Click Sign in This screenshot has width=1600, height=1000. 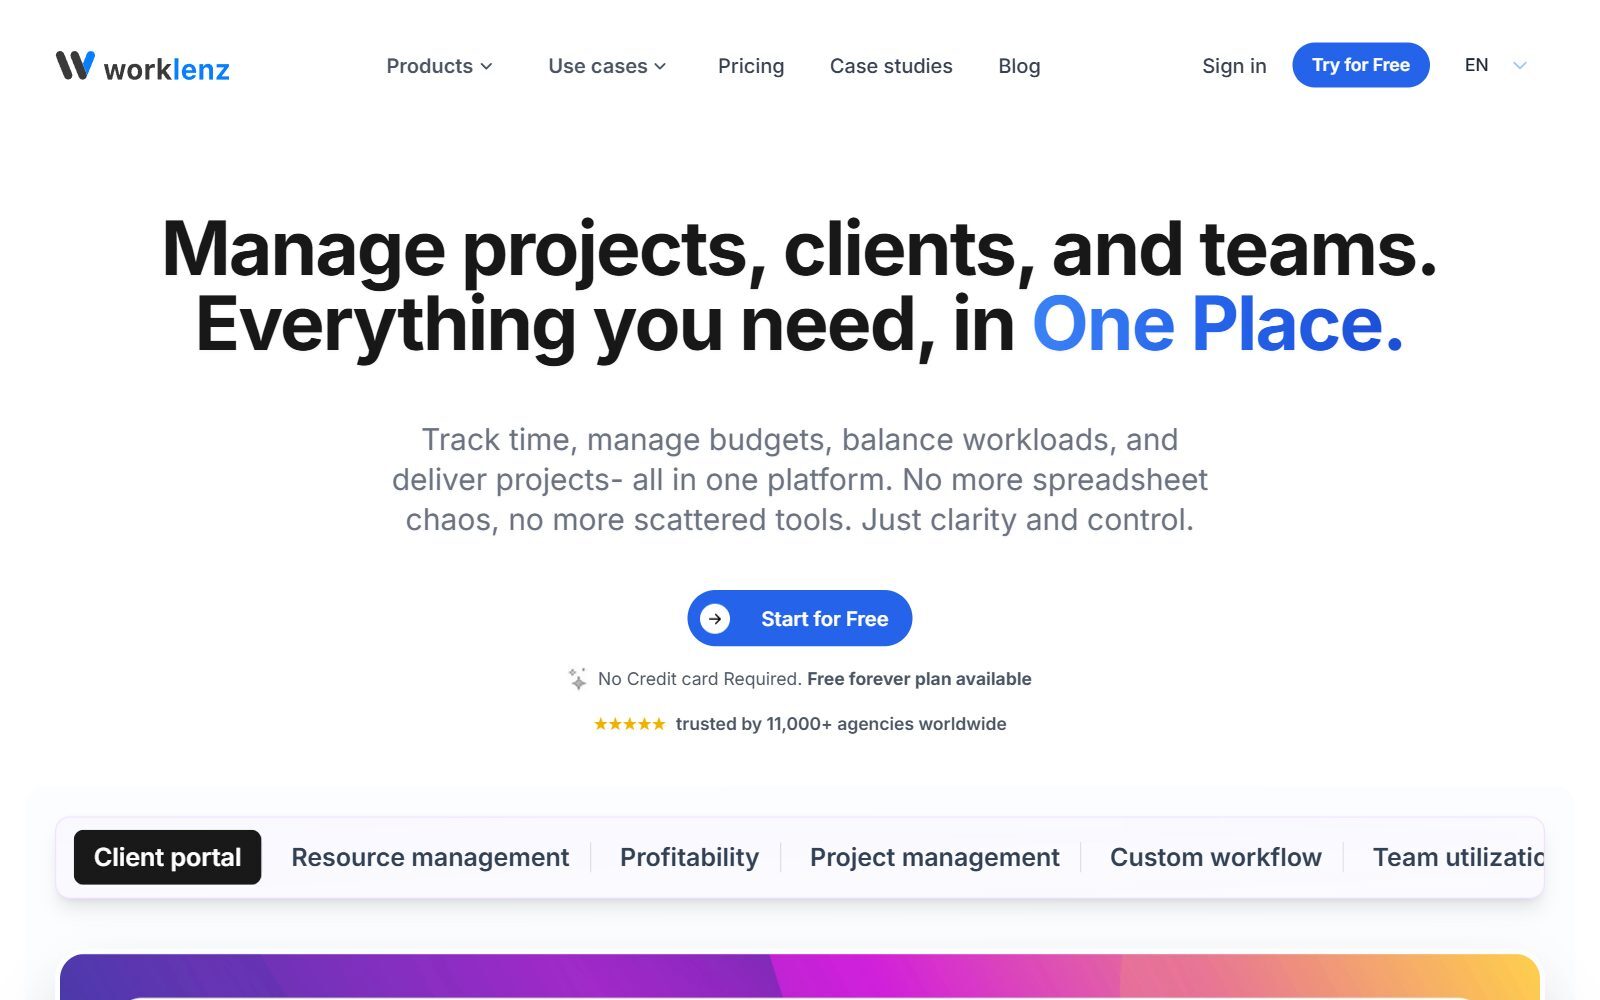(x=1234, y=66)
